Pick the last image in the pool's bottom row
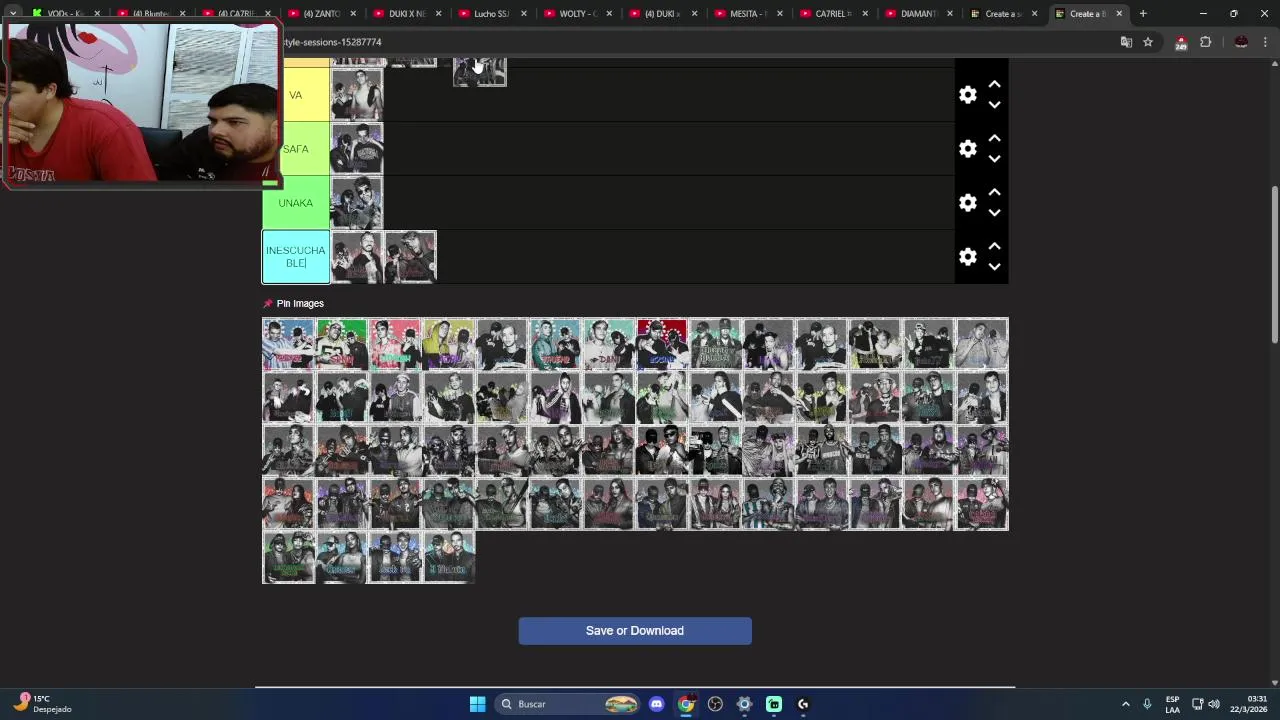This screenshot has width=1280, height=720. click(448, 557)
